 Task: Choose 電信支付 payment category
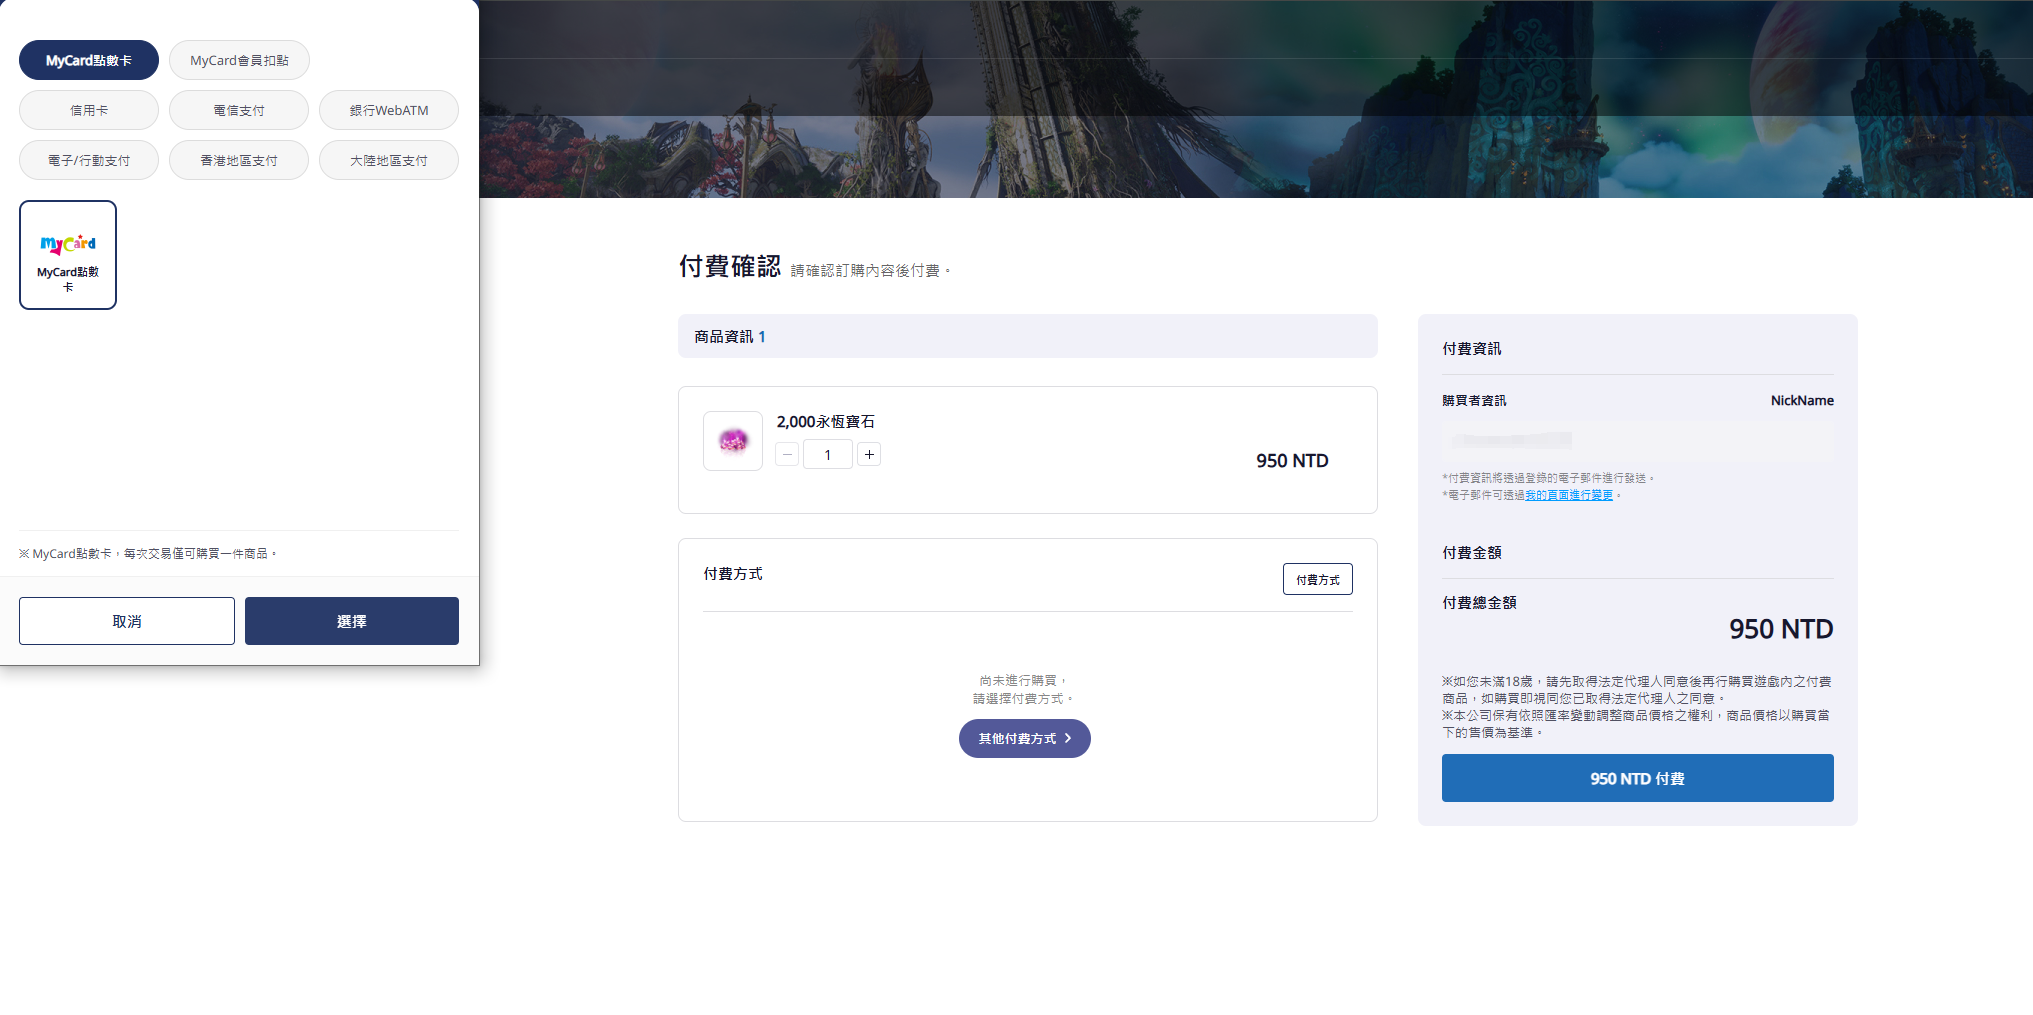[239, 110]
